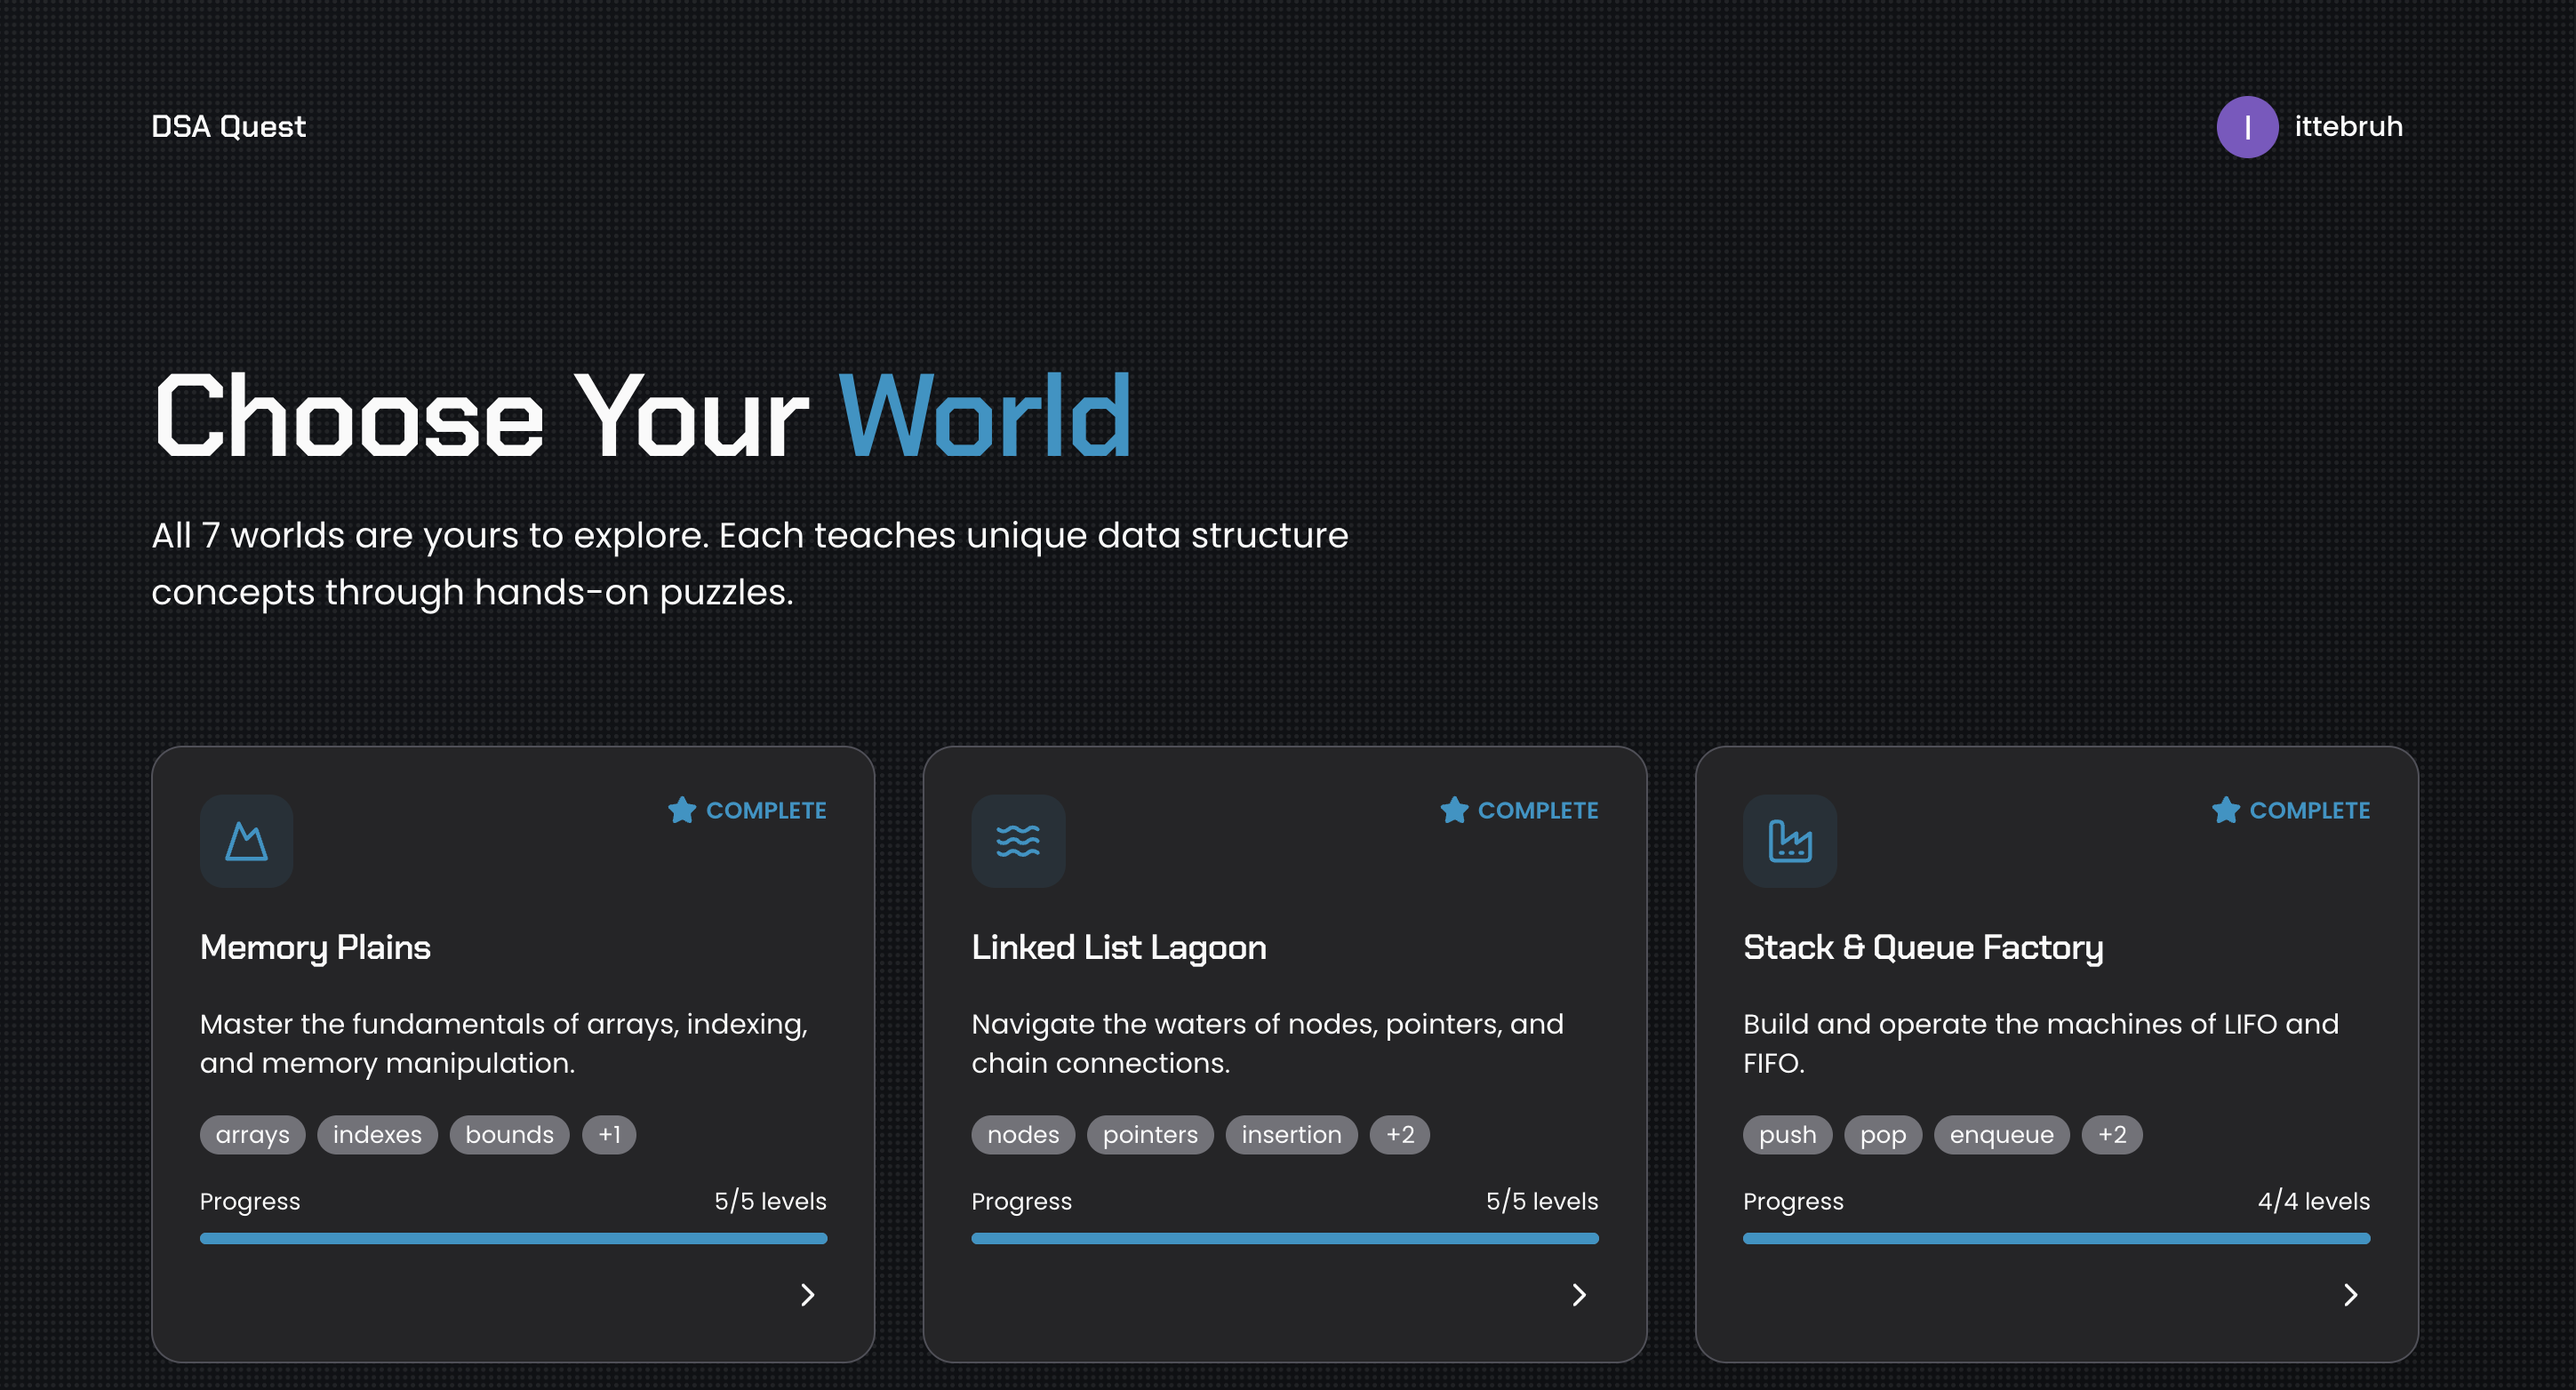Click the pointers tag chip
Screen dimensions: 2576x1390
click(x=1150, y=1135)
